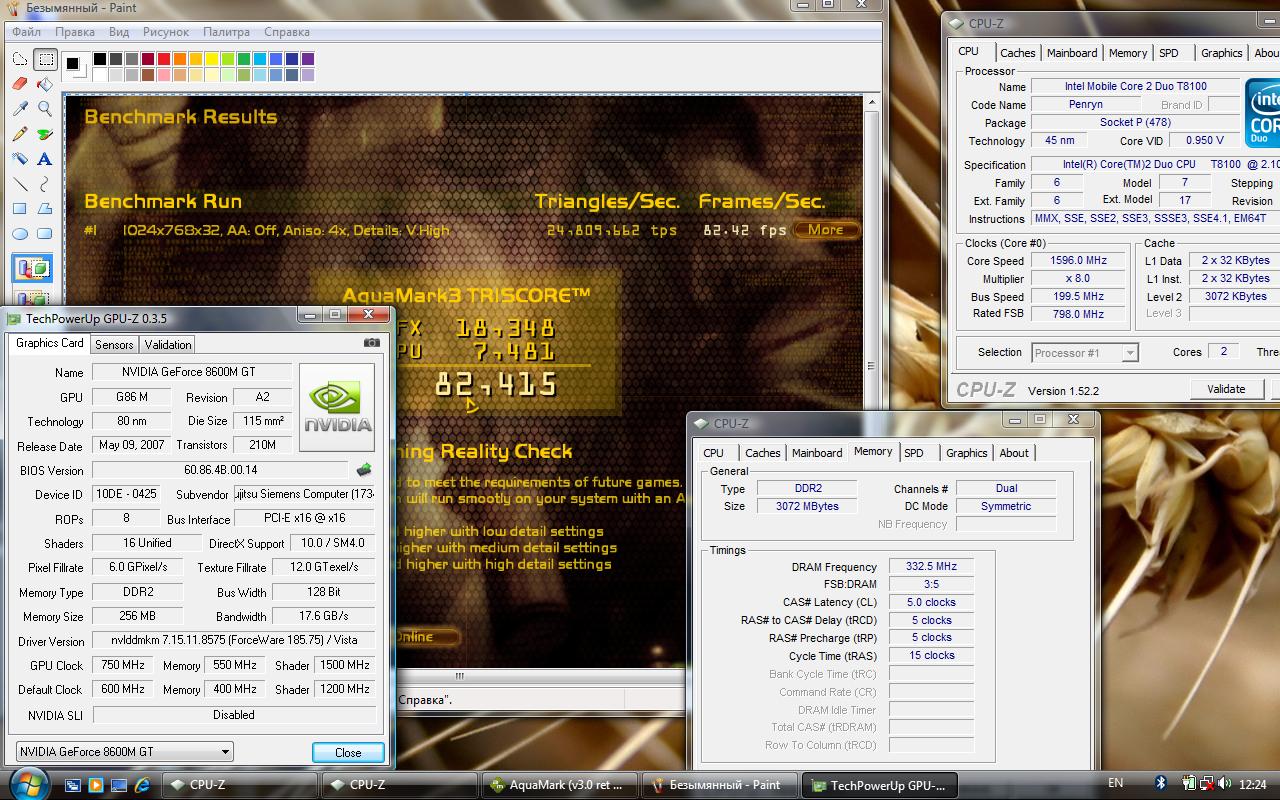Image resolution: width=1280 pixels, height=800 pixels.
Task: Pick the Eraser tool in Paint
Action: click(x=19, y=85)
